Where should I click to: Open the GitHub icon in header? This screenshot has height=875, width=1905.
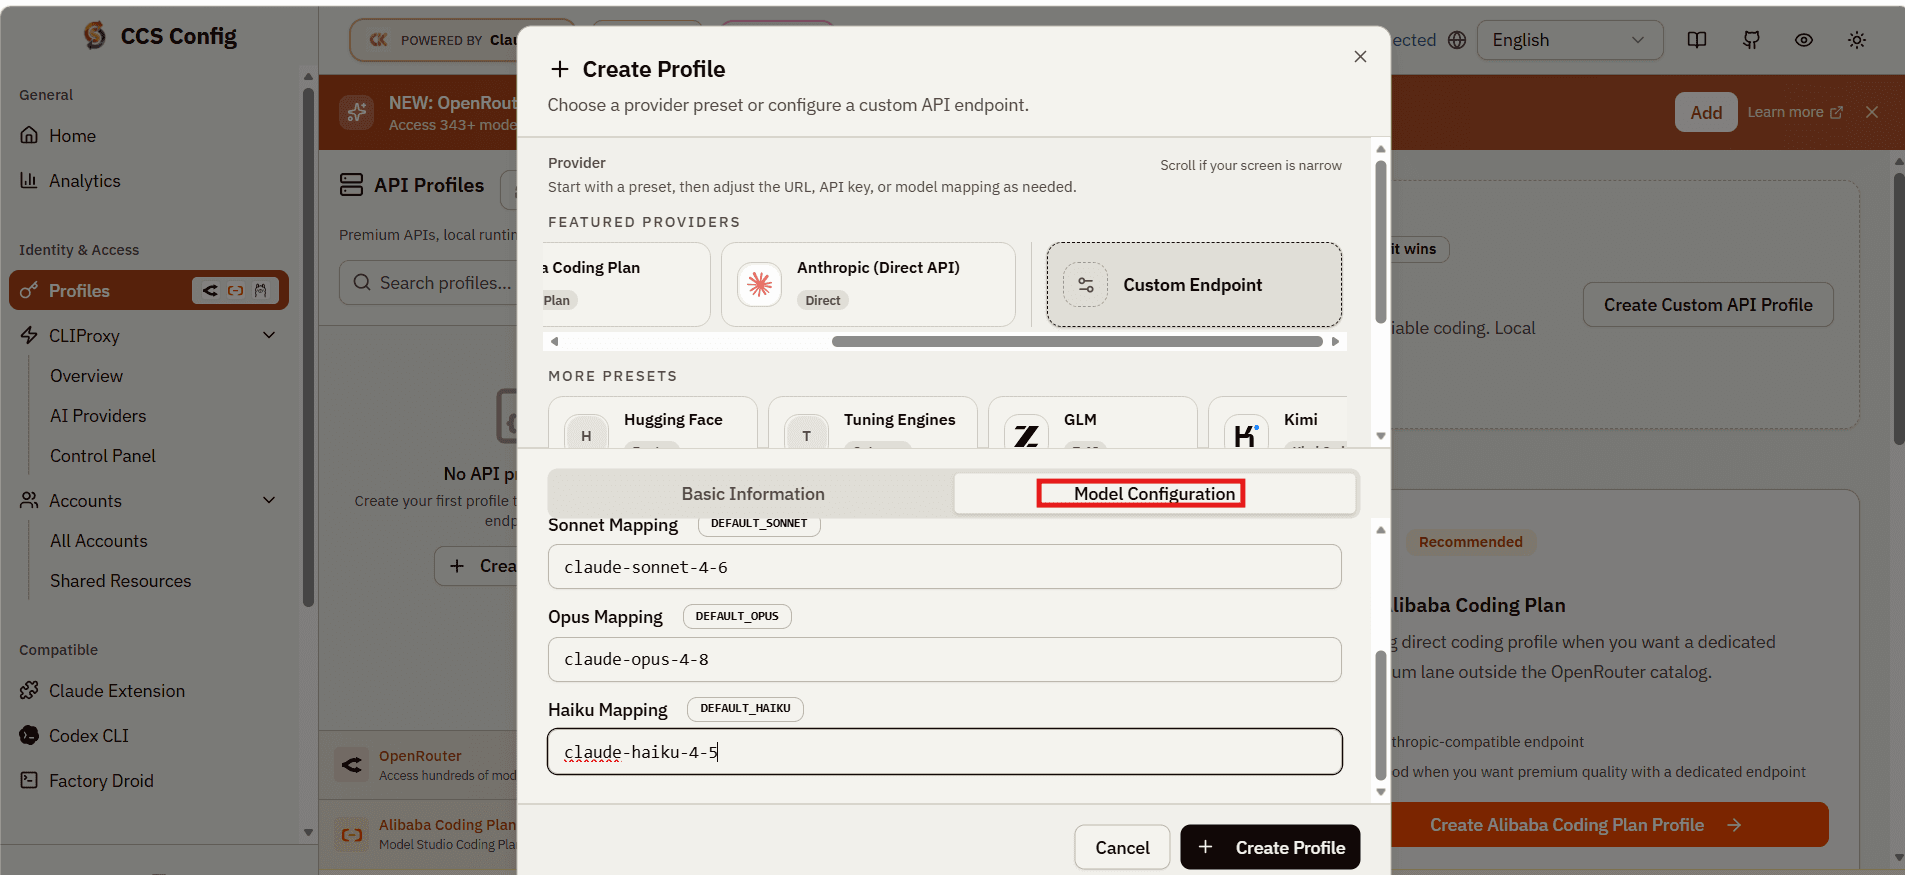(x=1751, y=40)
